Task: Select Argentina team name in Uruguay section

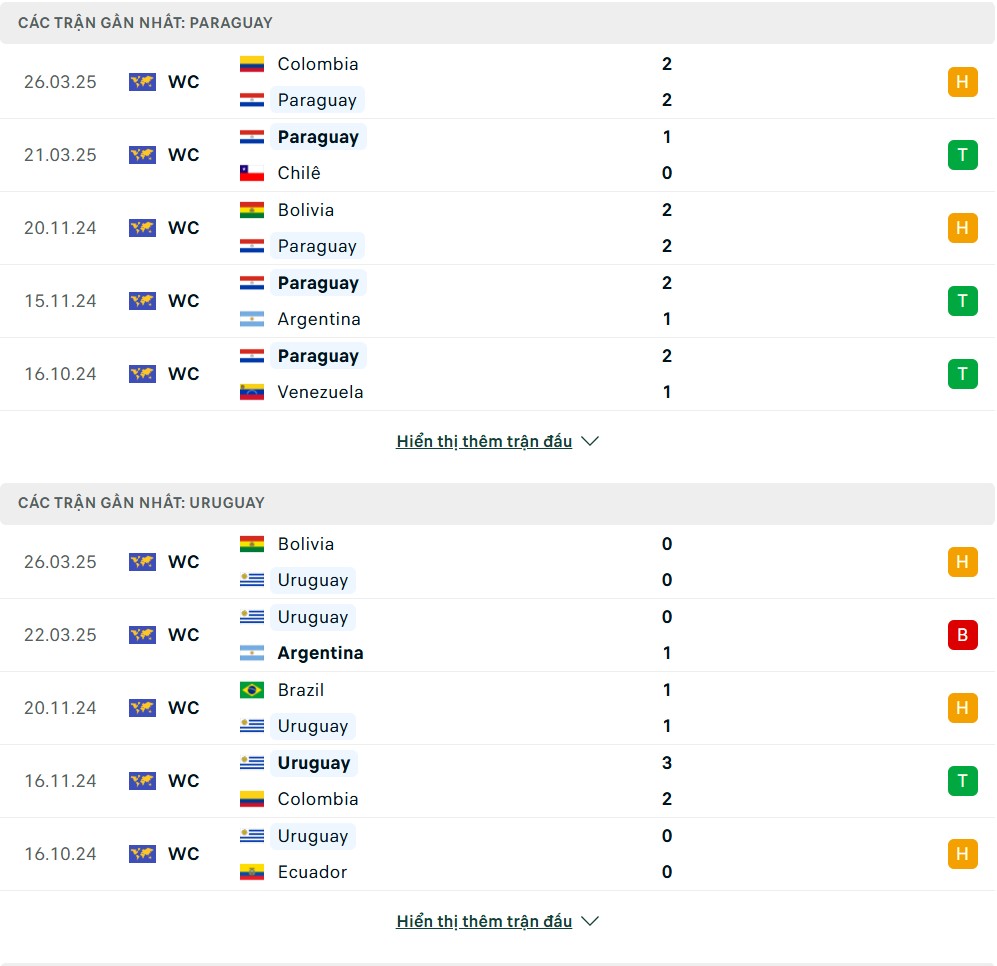Action: point(320,653)
